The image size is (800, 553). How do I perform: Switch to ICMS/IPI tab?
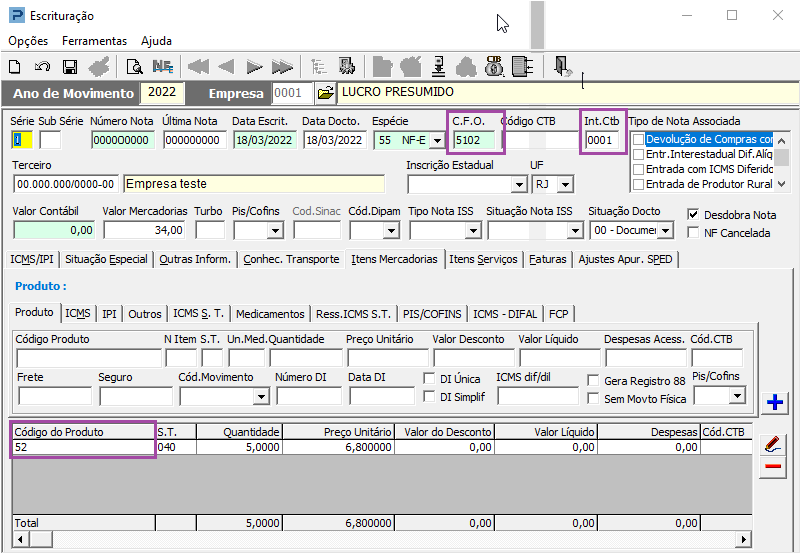click(32, 259)
